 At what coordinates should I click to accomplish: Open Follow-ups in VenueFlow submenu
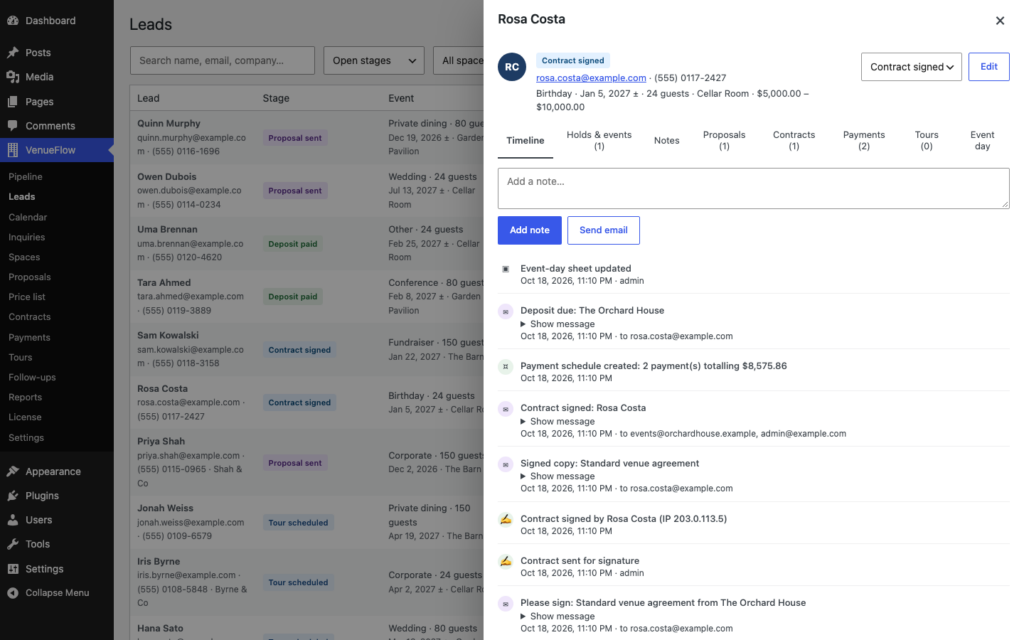32,377
